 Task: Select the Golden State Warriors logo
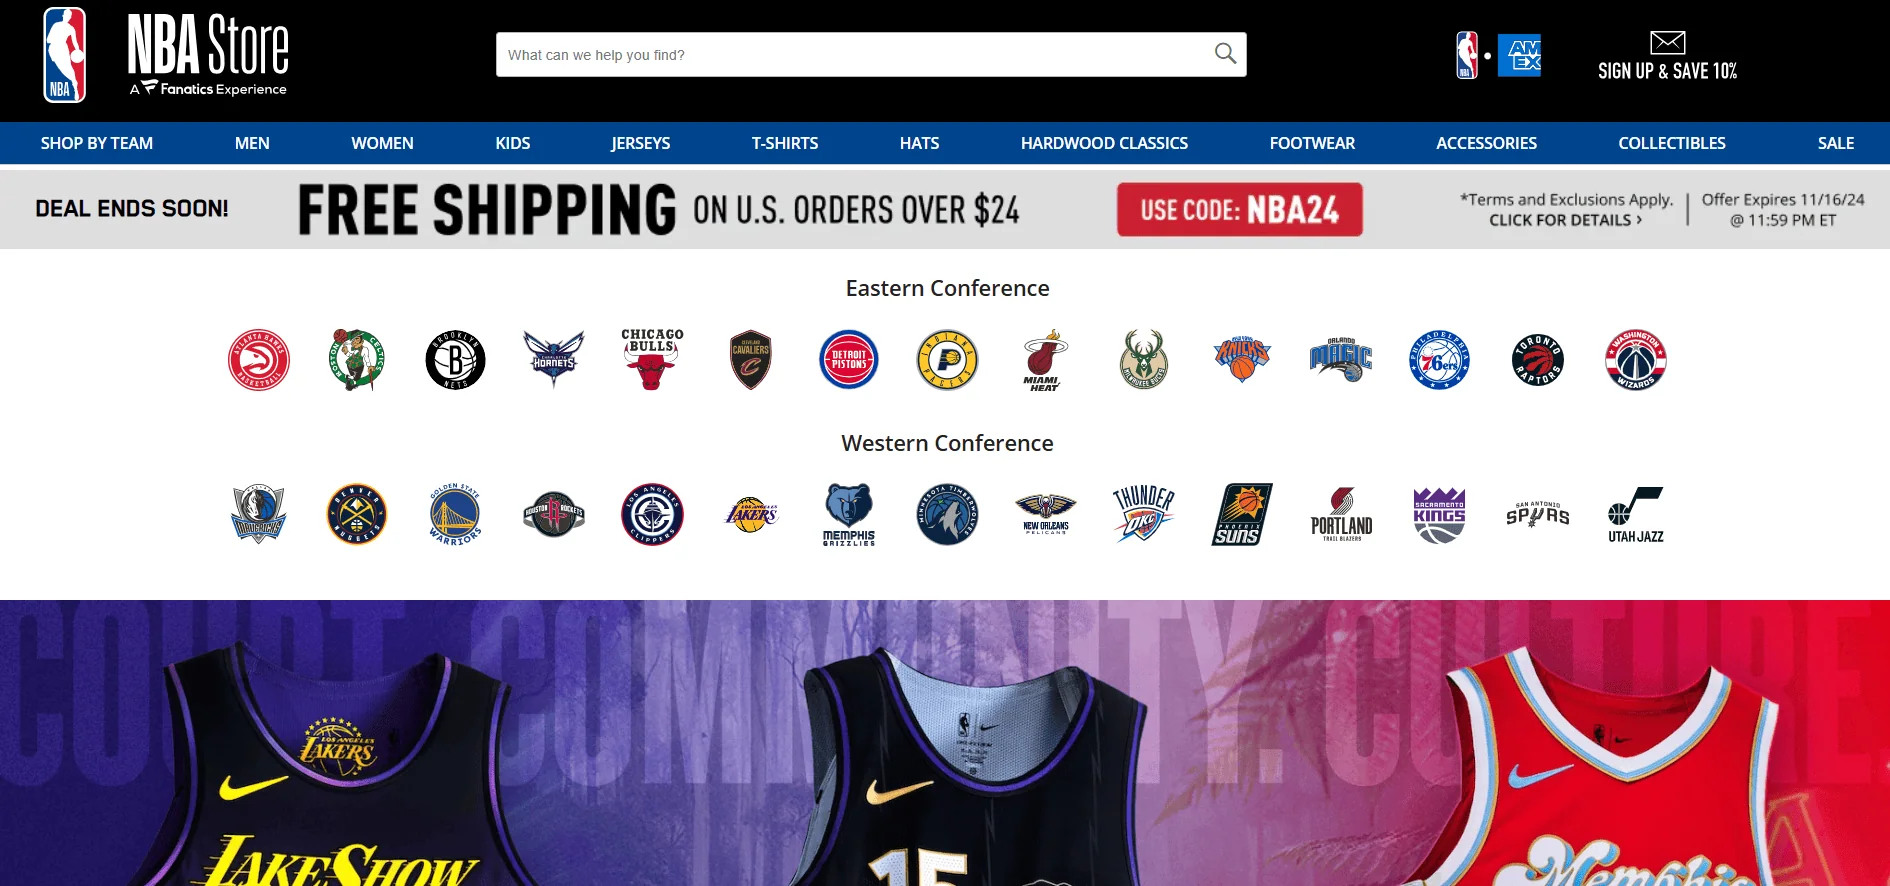(x=455, y=515)
